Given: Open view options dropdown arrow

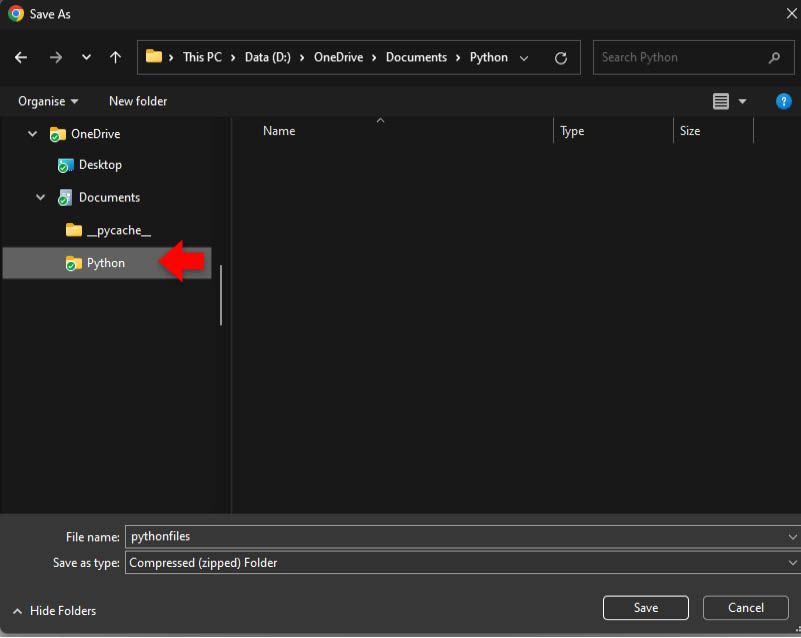Looking at the screenshot, I should click(x=742, y=101).
